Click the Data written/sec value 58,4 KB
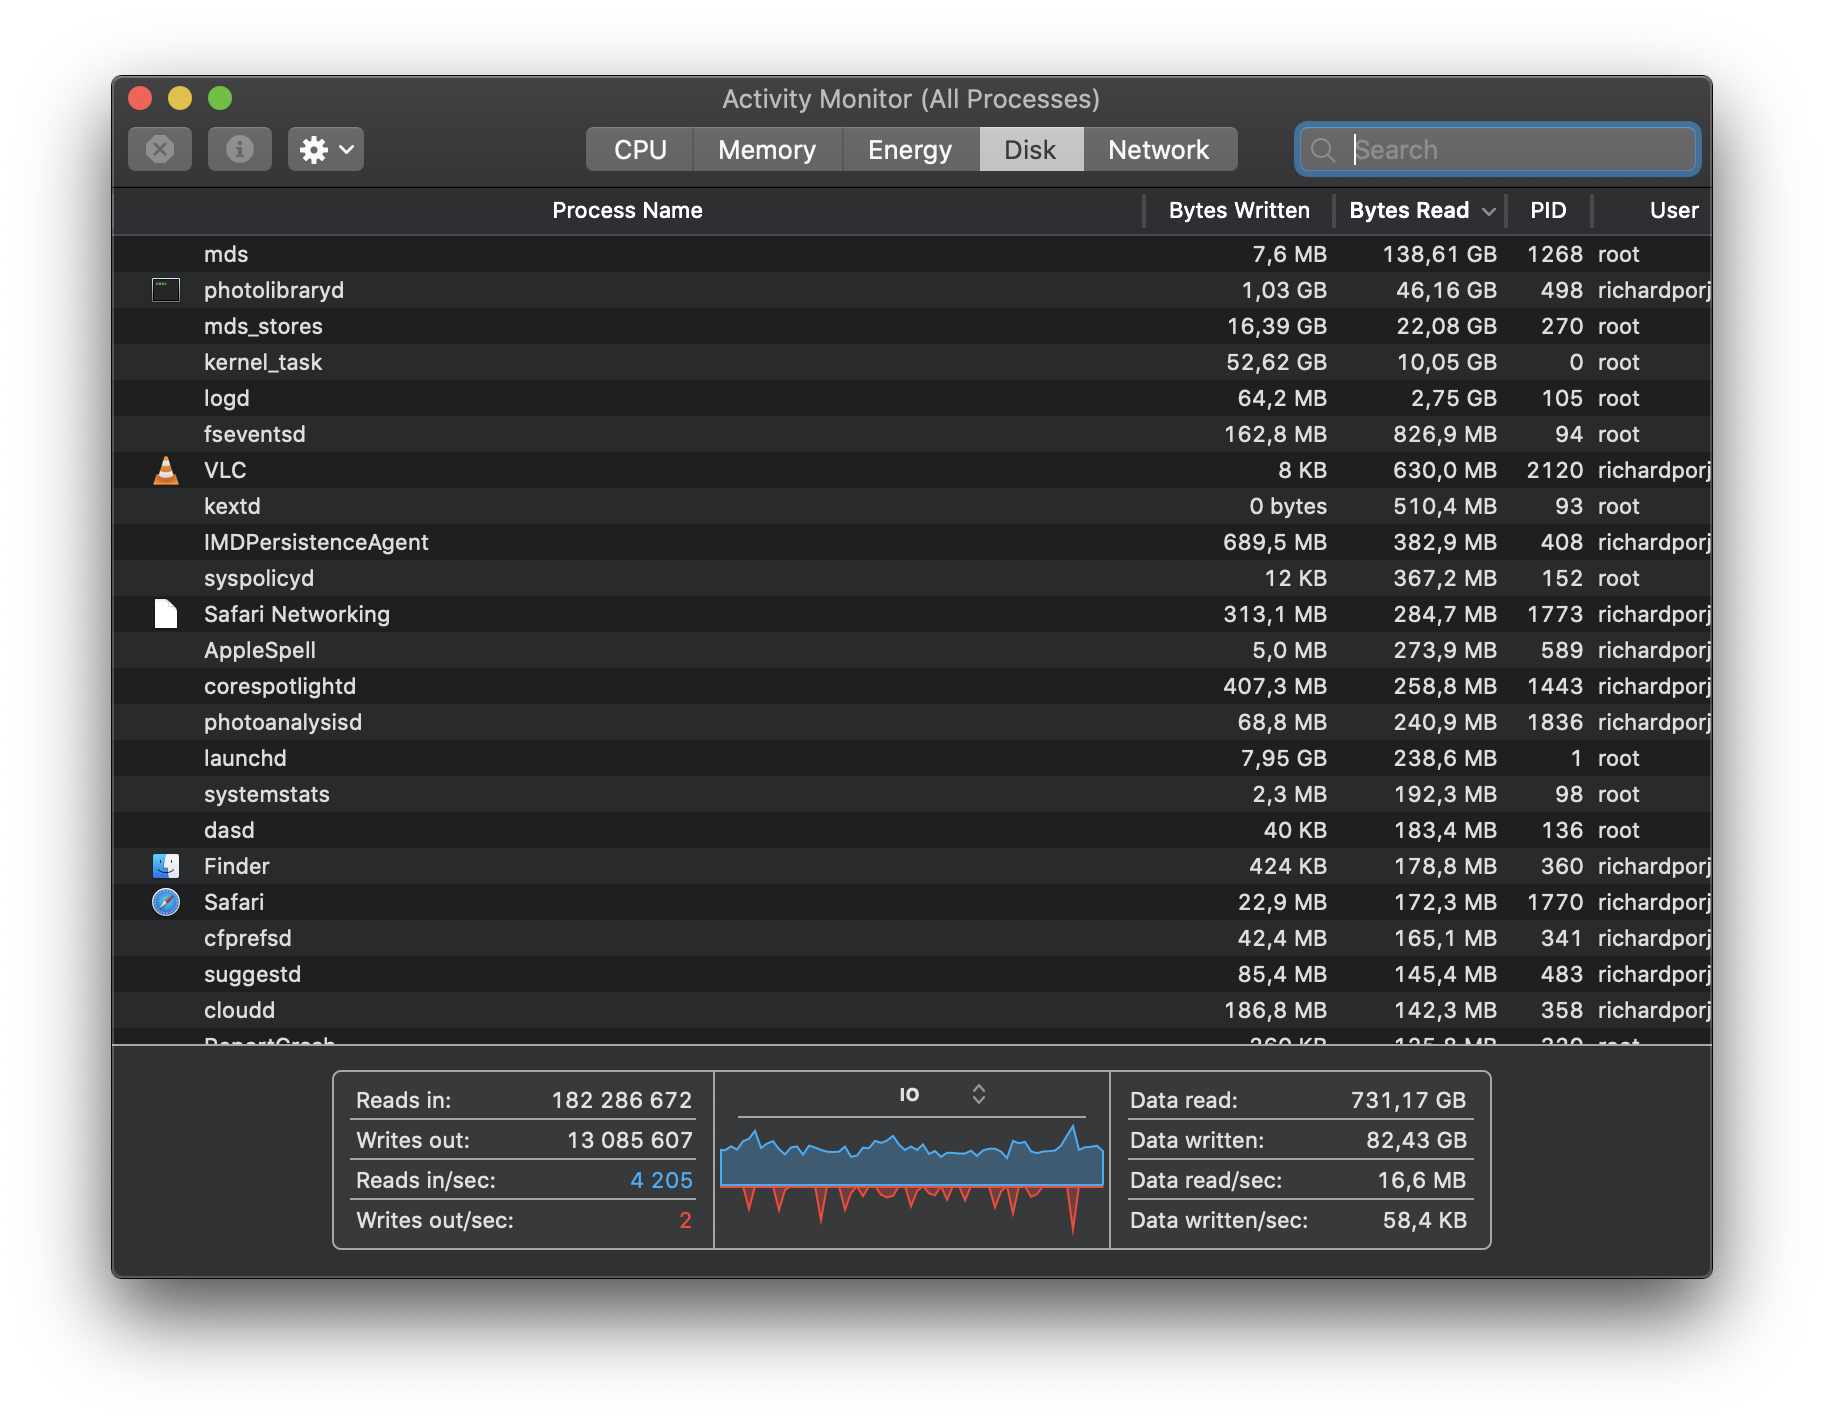 click(1425, 1220)
